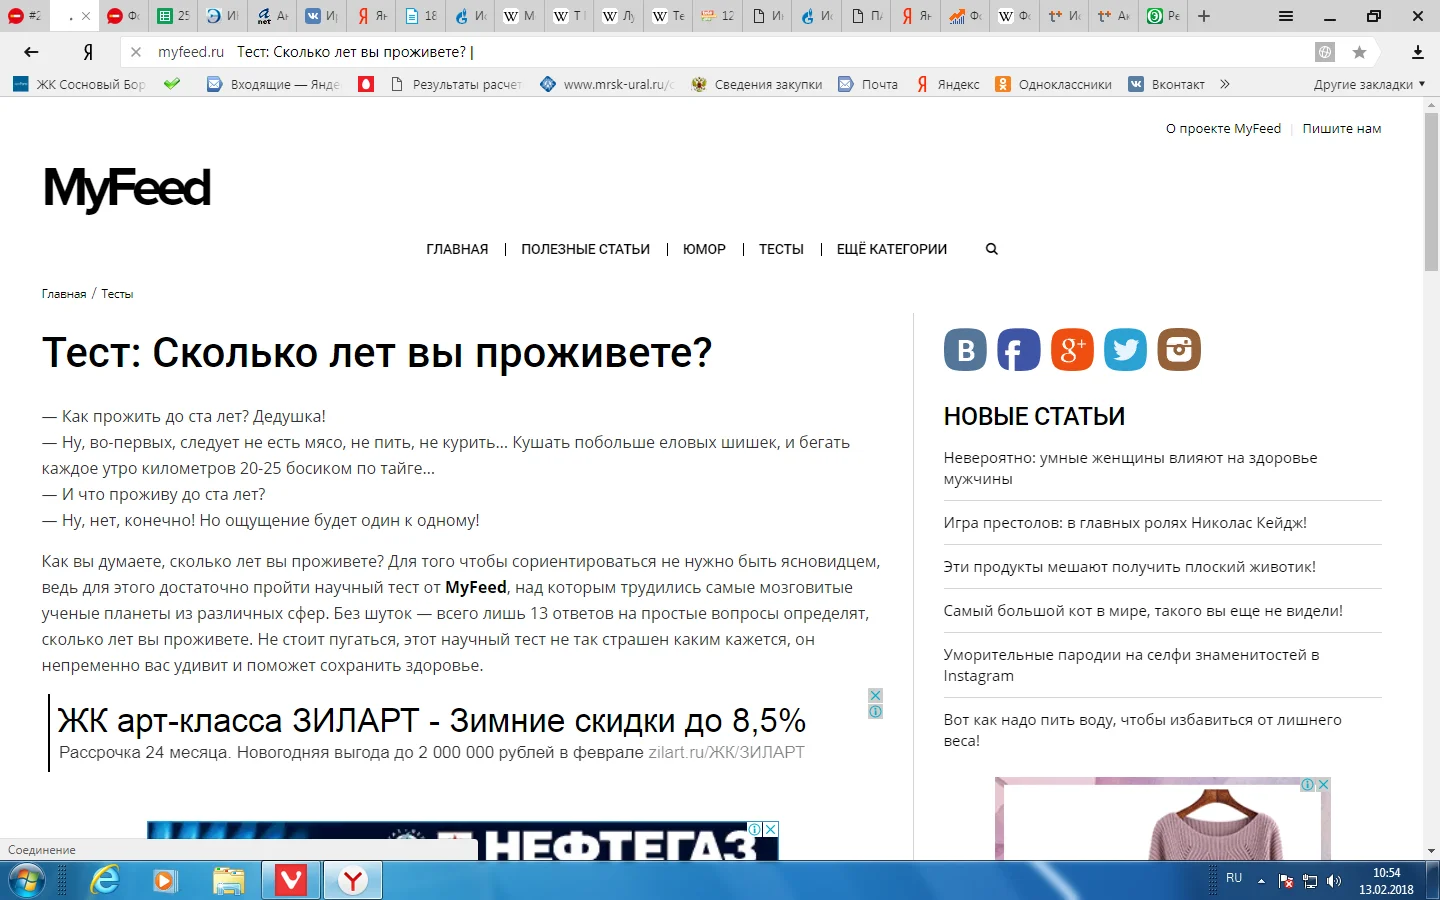Open О проекте MyFeed link

coord(1223,128)
